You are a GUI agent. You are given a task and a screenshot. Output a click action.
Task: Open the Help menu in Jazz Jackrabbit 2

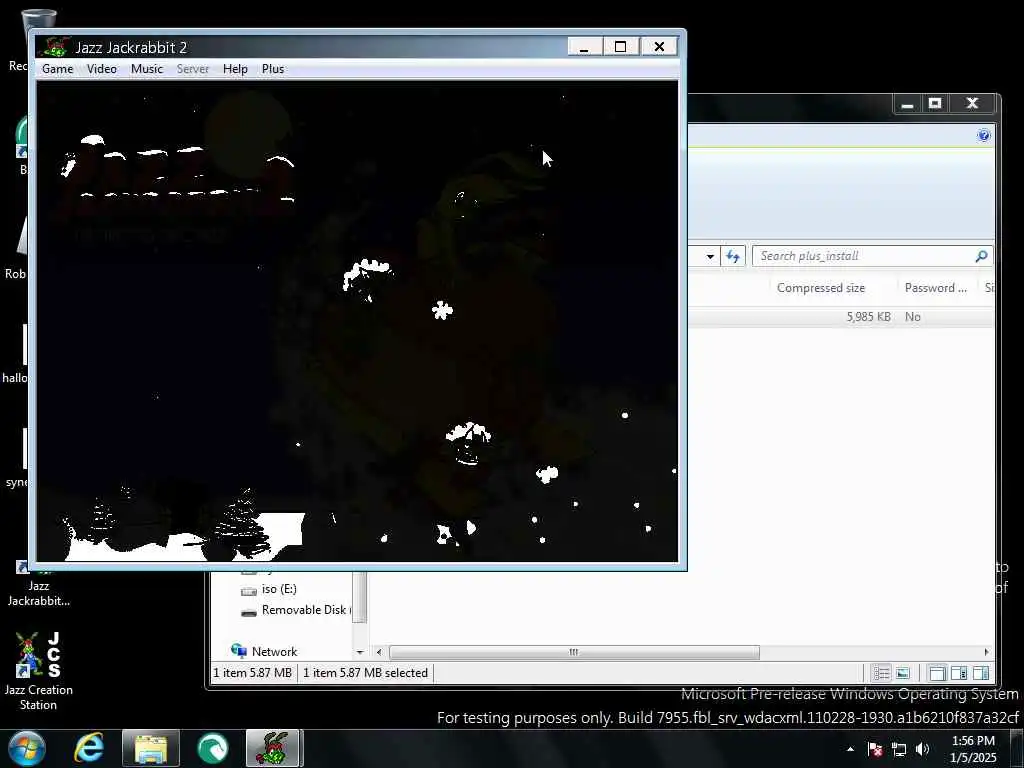[x=235, y=69]
